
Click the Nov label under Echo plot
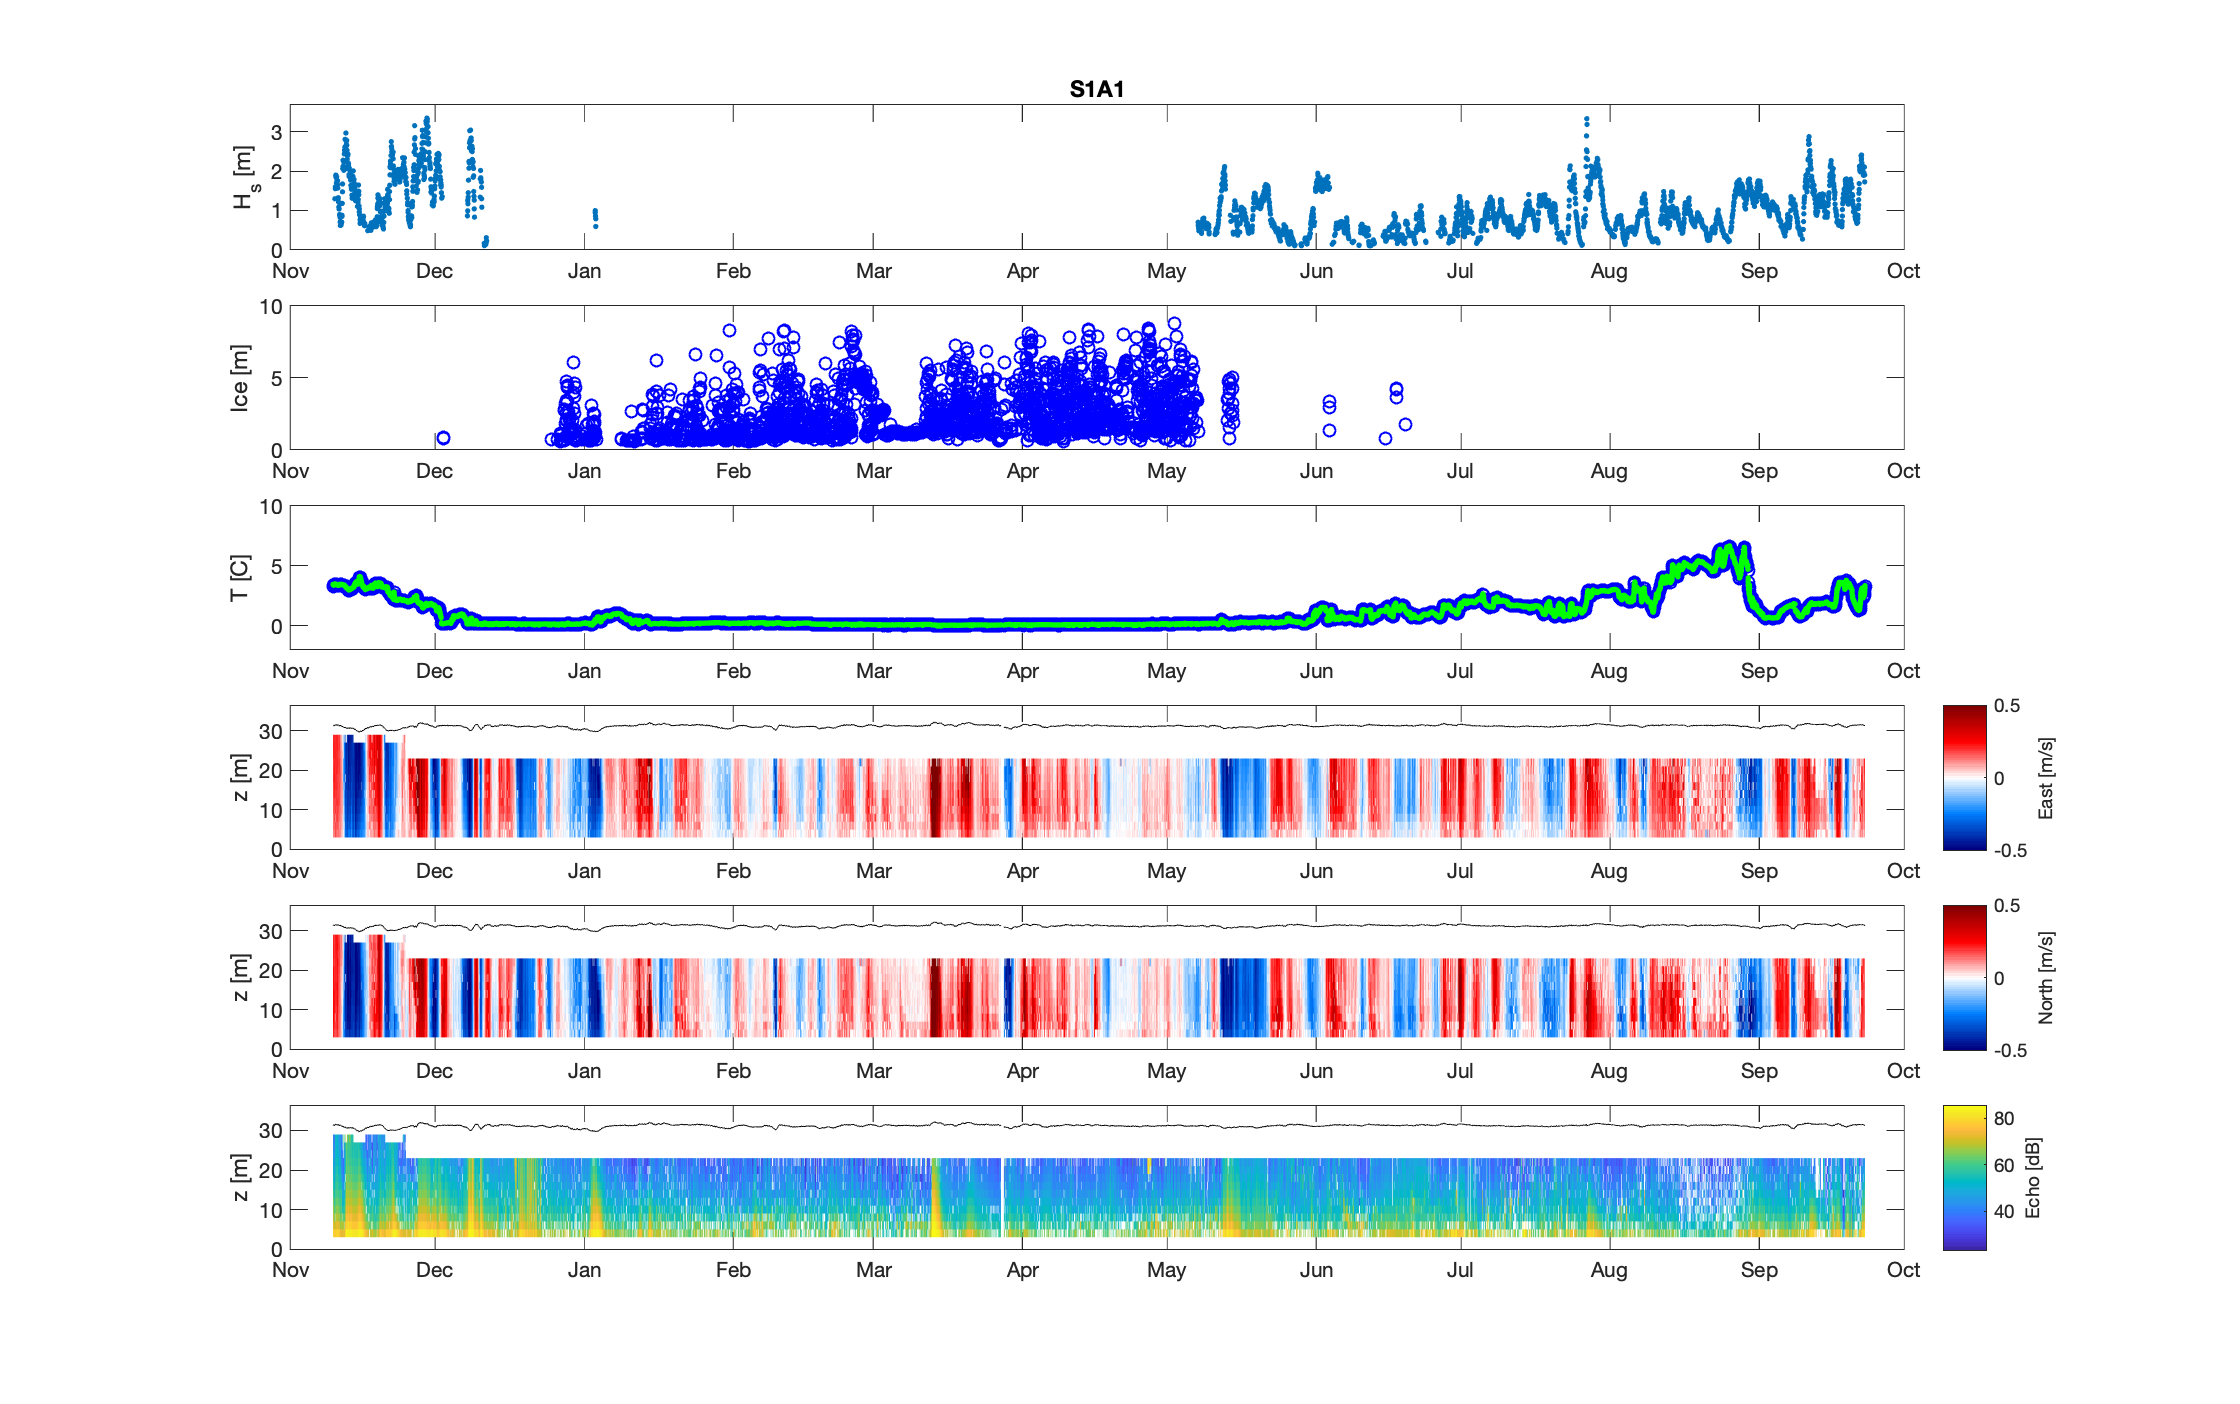(290, 1270)
